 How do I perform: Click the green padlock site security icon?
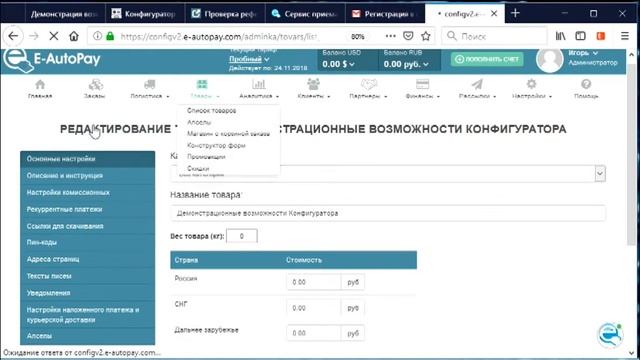[110, 36]
